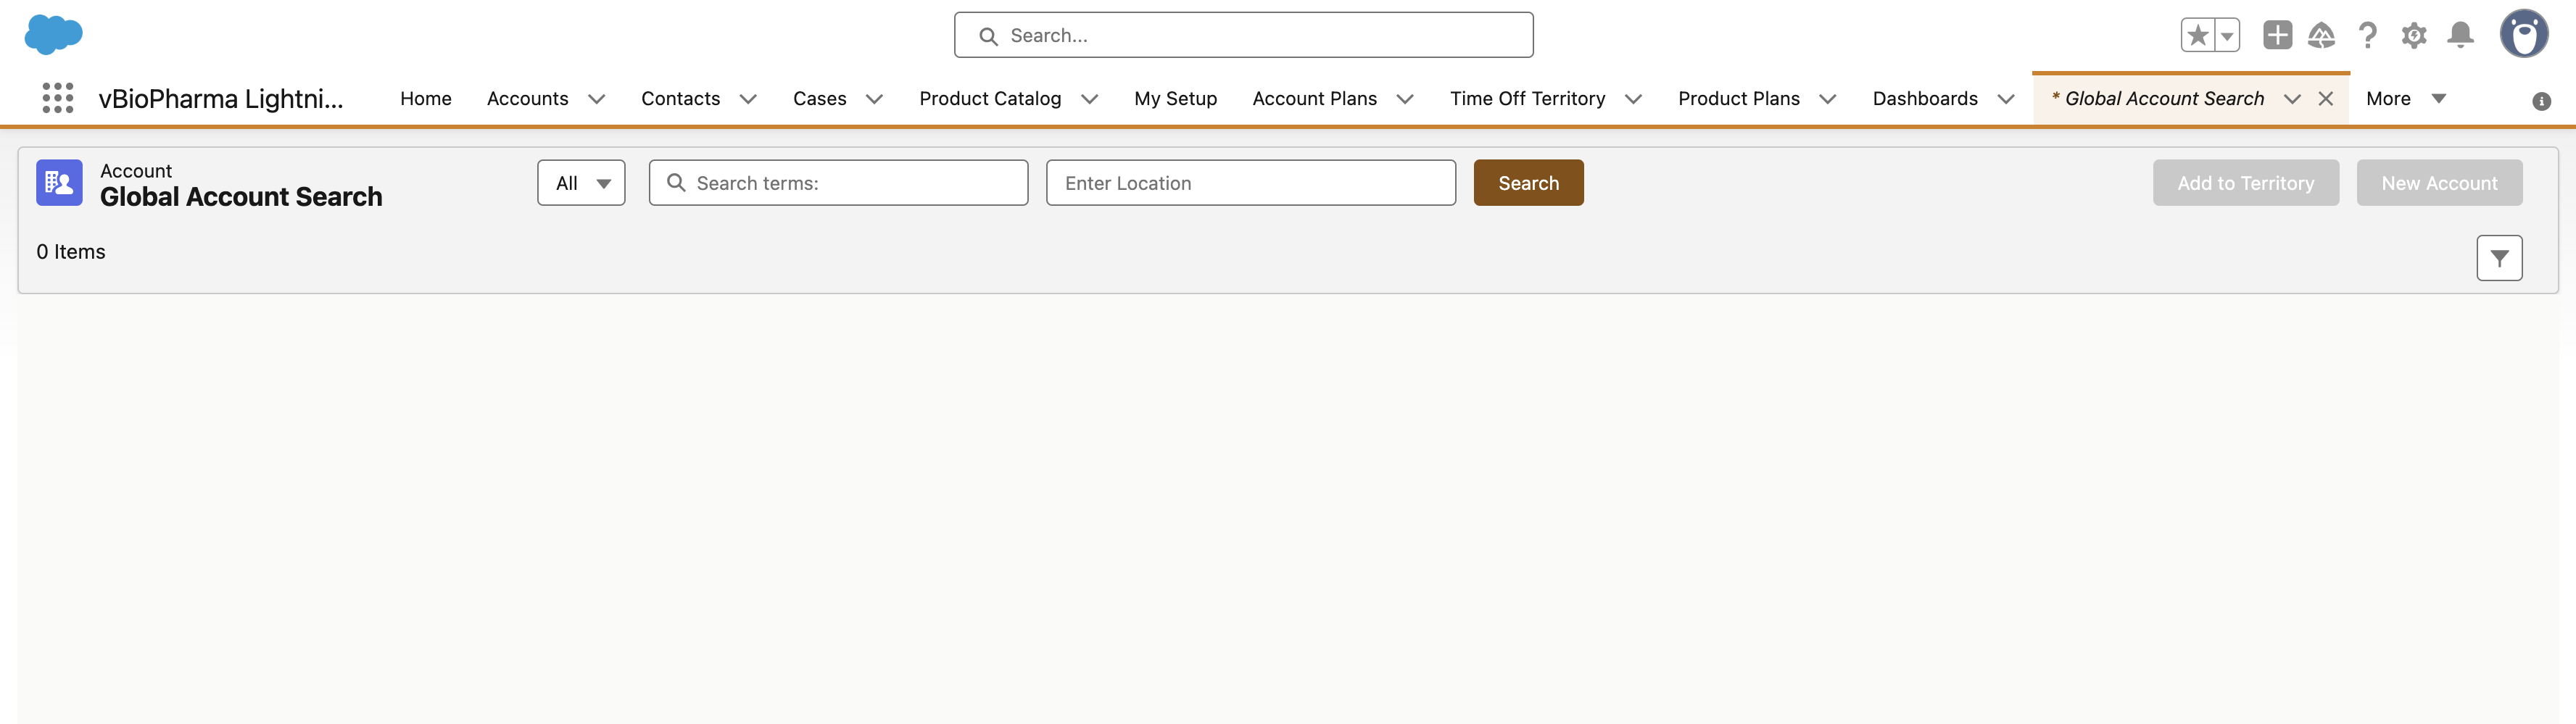Open the filter panel funnel icon
This screenshot has width=2576, height=724.
click(2499, 258)
